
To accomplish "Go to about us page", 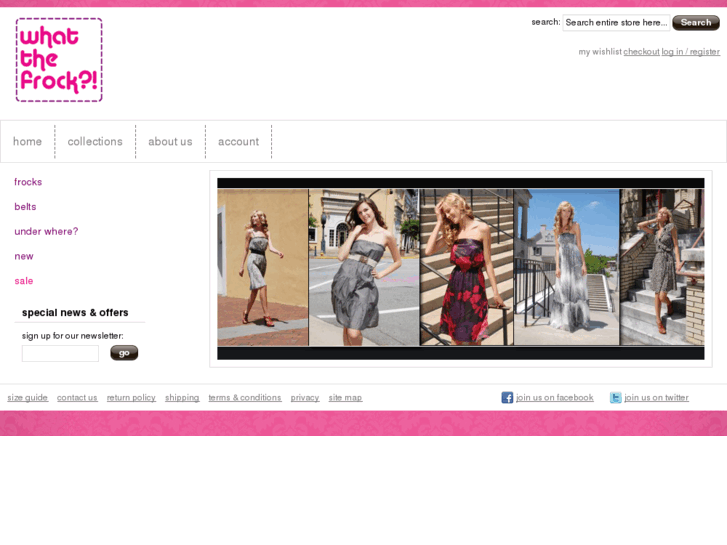I will [x=170, y=141].
